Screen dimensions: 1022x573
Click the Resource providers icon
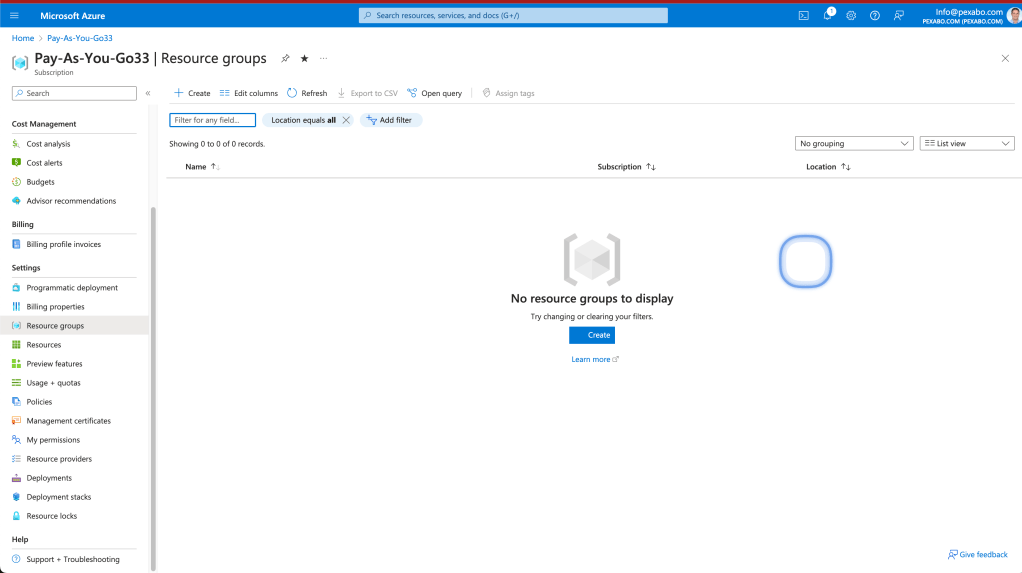(x=16, y=458)
